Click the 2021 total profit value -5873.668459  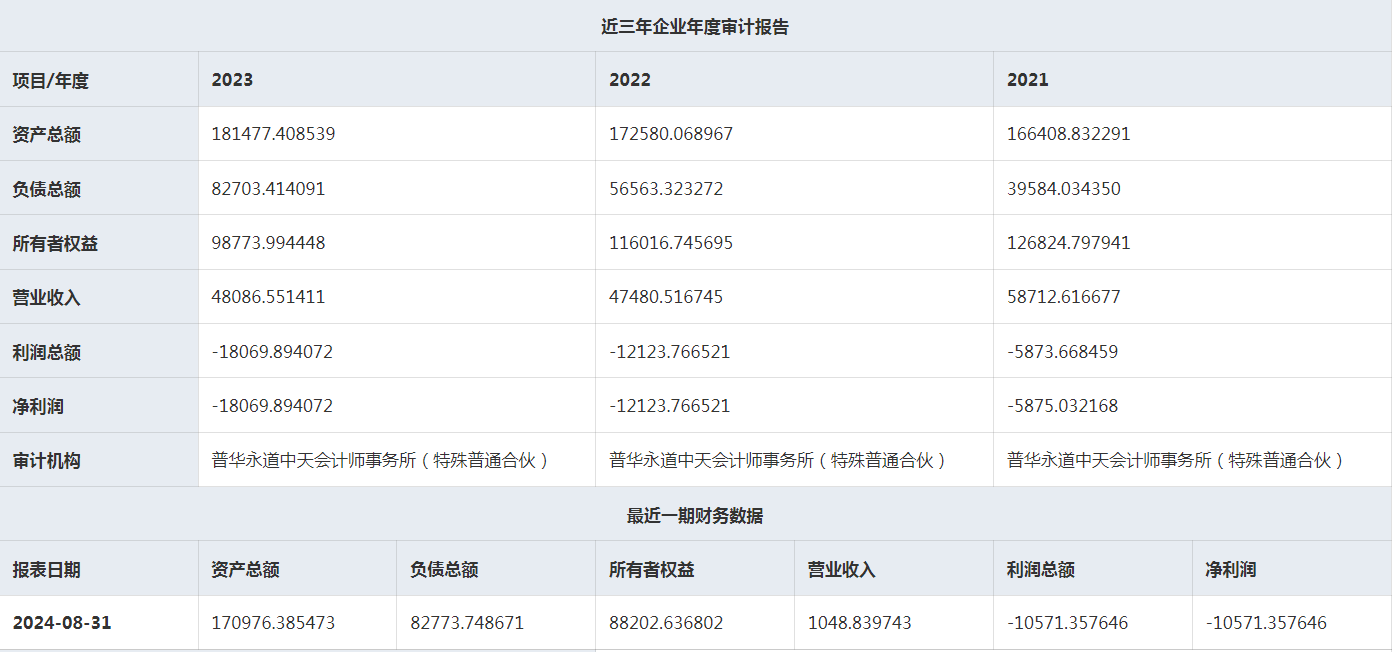click(x=1063, y=352)
